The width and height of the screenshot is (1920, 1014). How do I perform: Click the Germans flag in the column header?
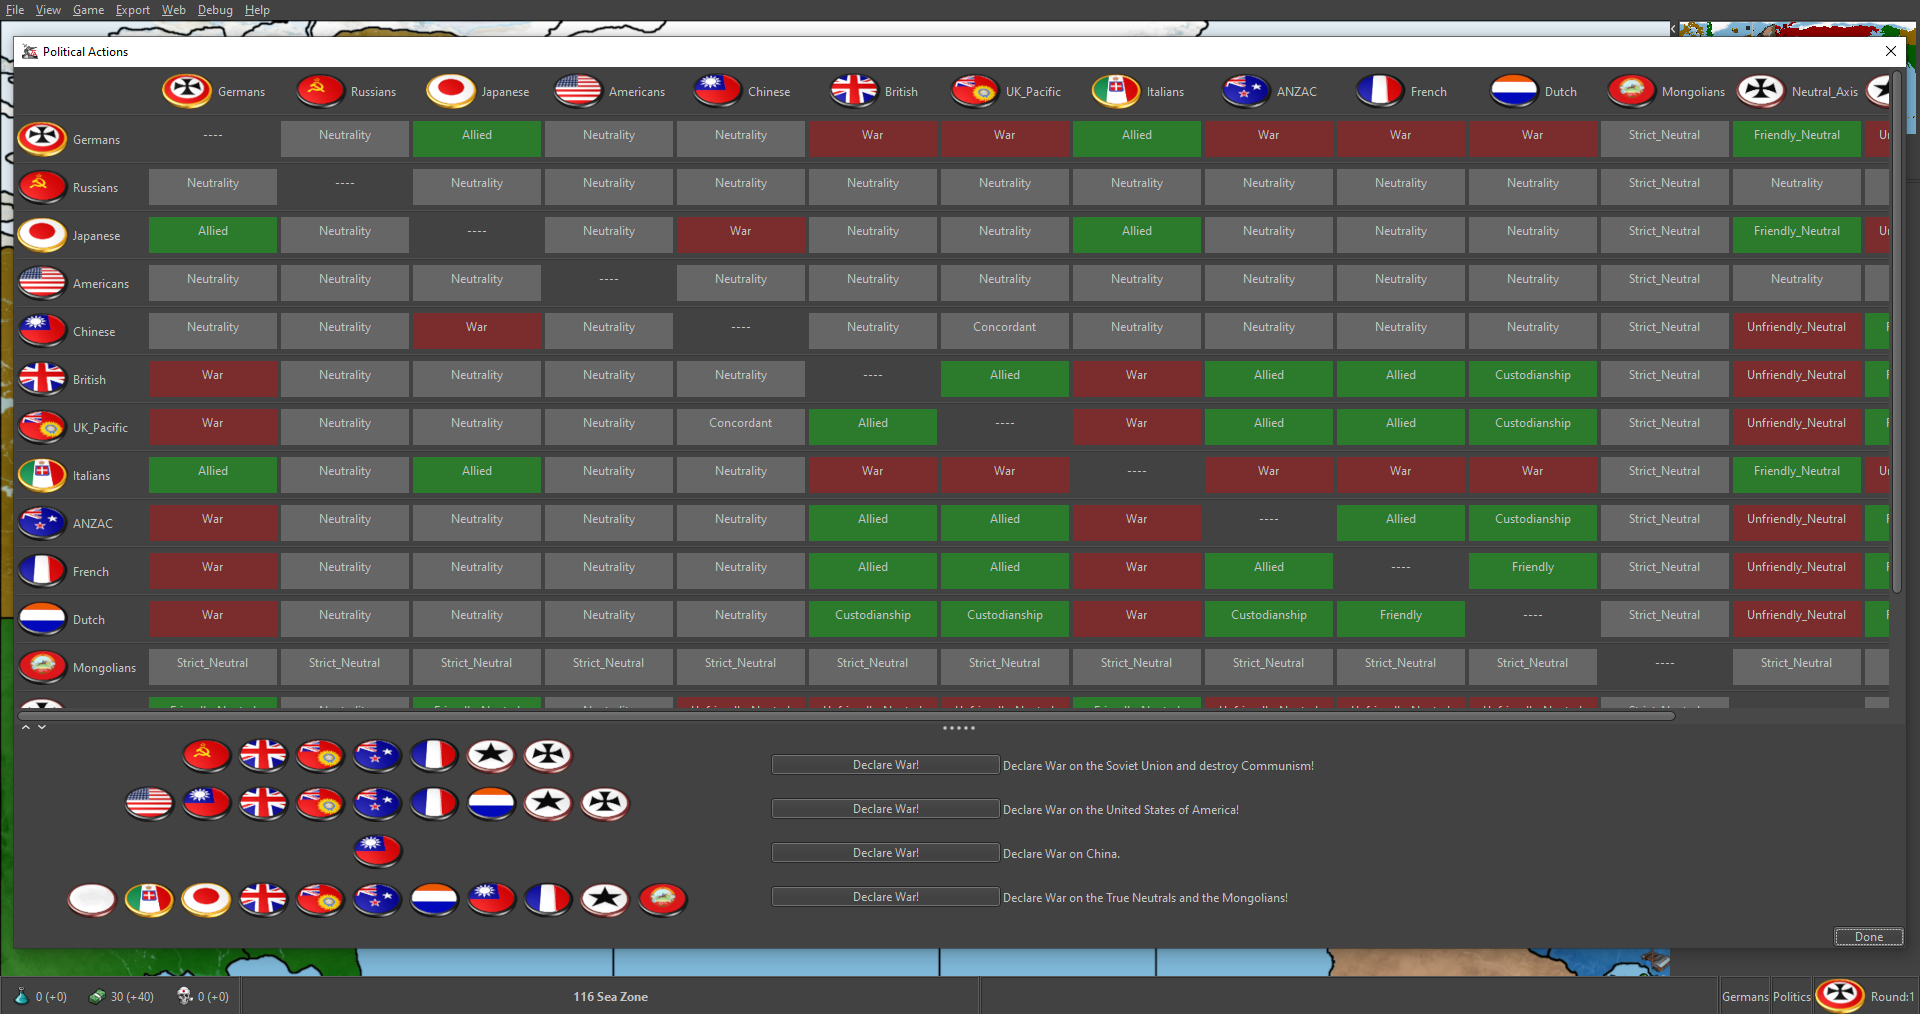click(x=187, y=91)
